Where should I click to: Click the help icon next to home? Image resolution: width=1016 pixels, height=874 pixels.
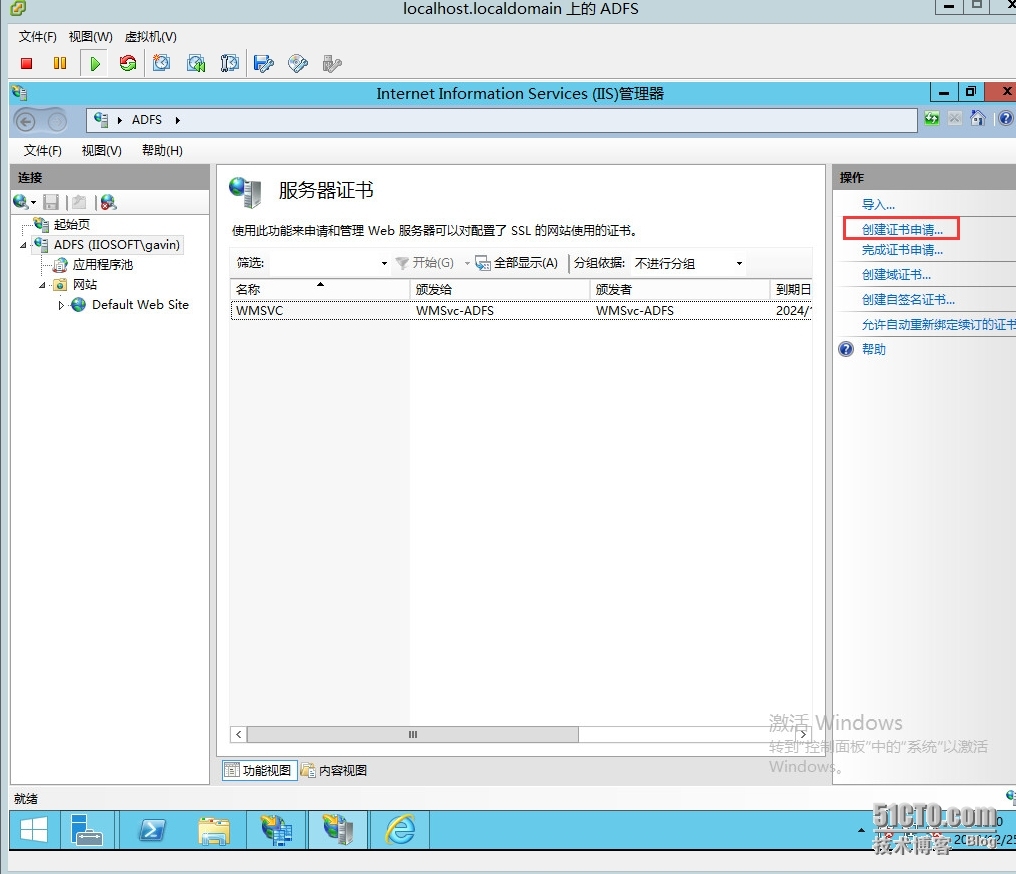pos(1005,119)
